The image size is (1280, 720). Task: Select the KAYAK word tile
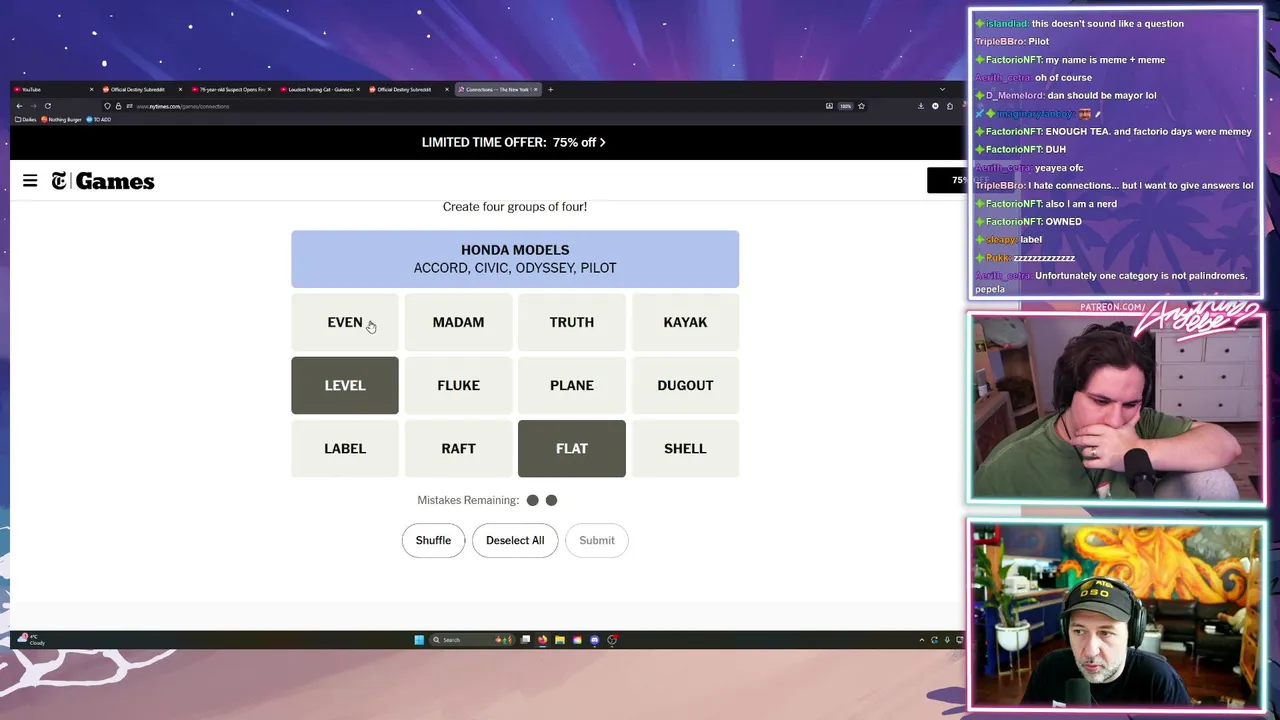point(685,322)
